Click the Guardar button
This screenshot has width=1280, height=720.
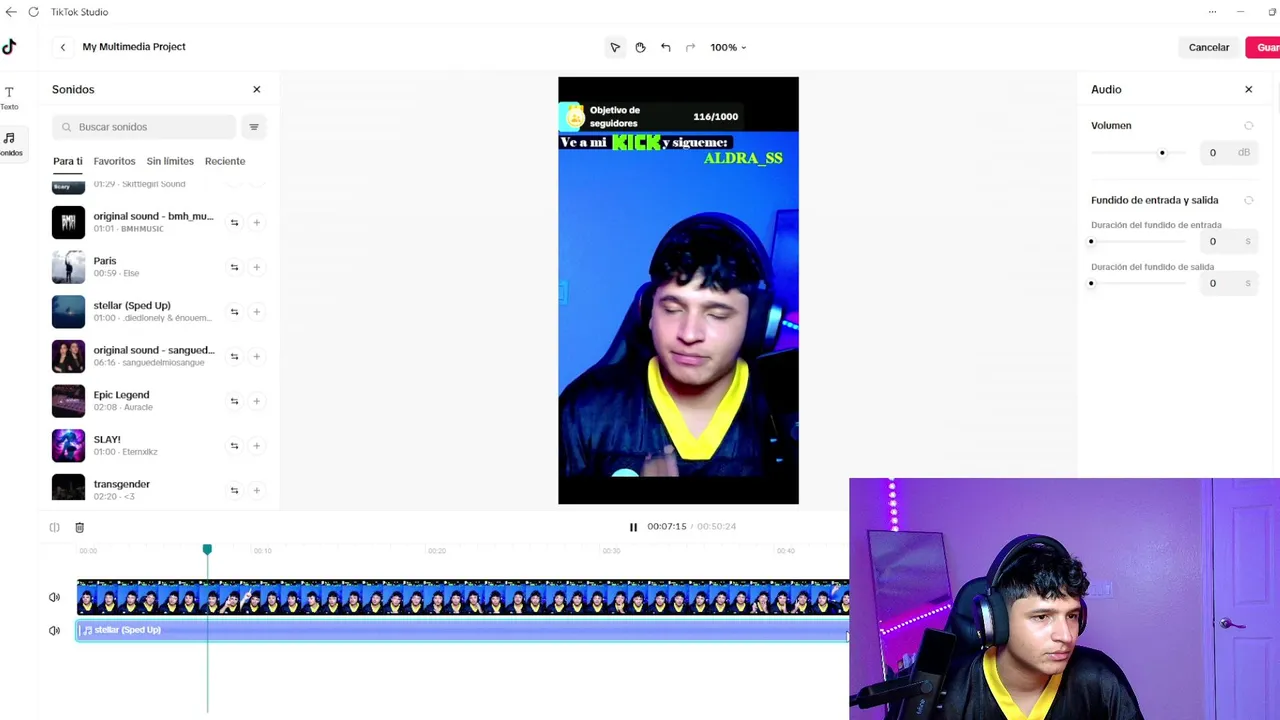point(1264,47)
